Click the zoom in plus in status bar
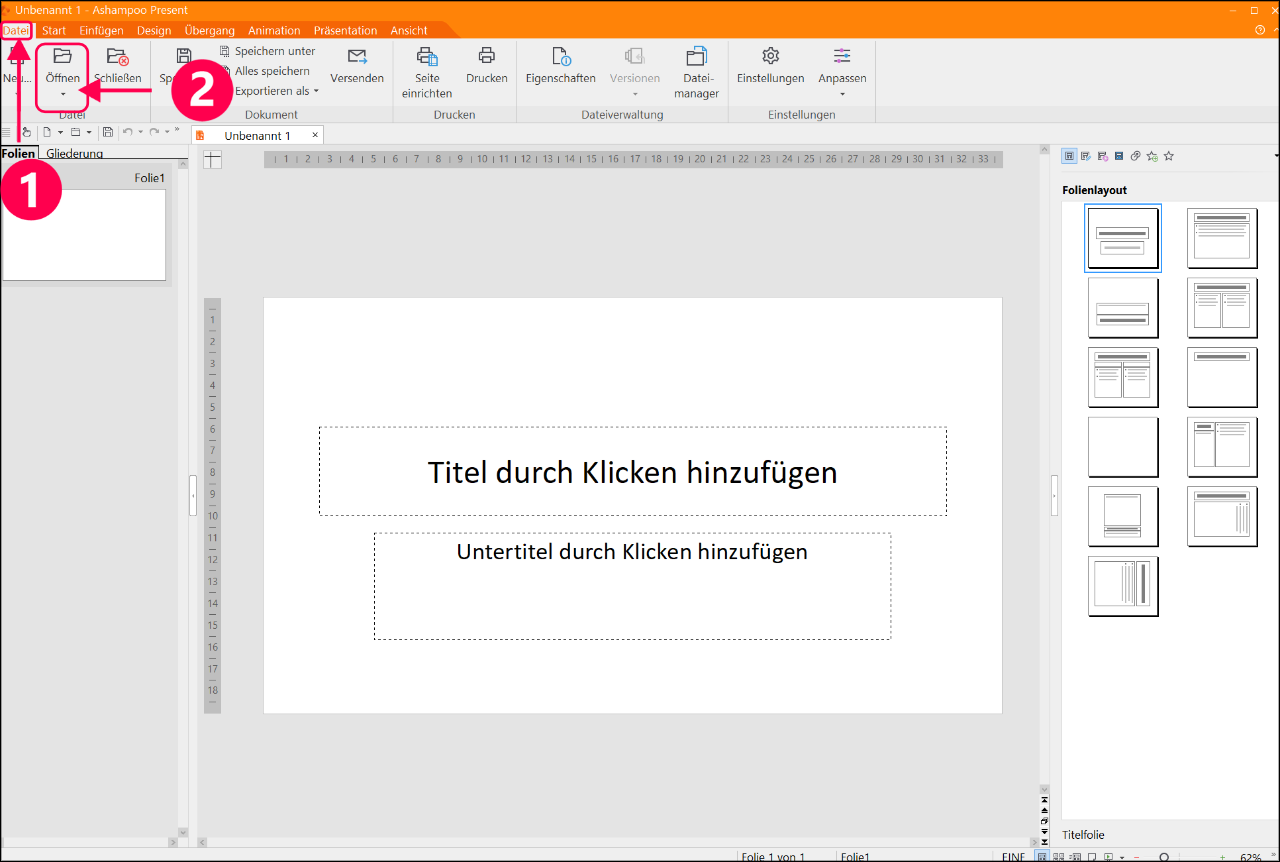Image resolution: width=1280 pixels, height=862 pixels. pyautogui.click(x=1222, y=858)
